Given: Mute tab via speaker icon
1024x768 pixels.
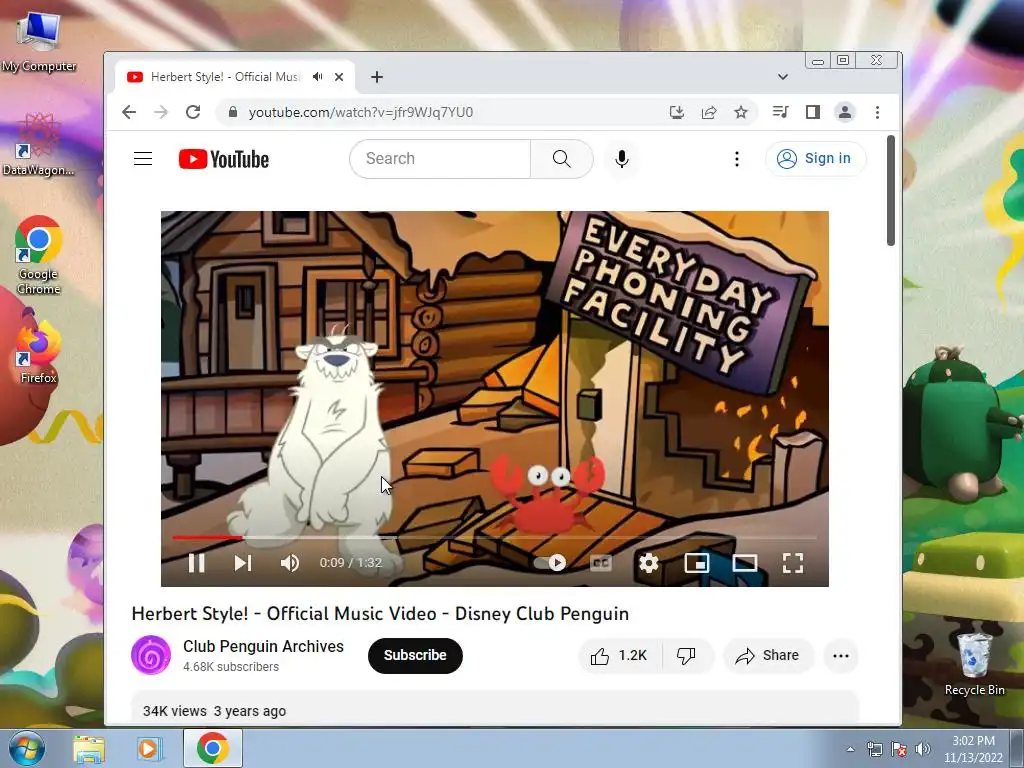Looking at the screenshot, I should (317, 77).
